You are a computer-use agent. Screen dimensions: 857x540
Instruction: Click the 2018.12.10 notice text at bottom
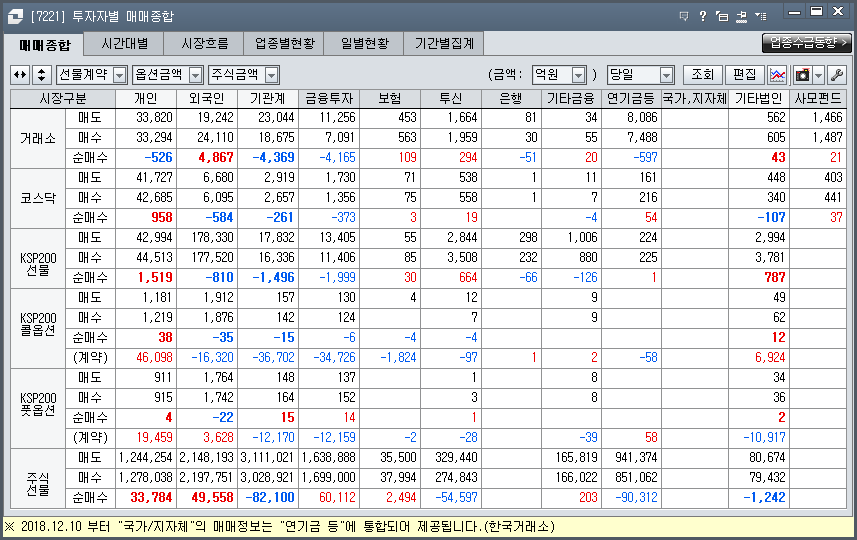pos(279,526)
